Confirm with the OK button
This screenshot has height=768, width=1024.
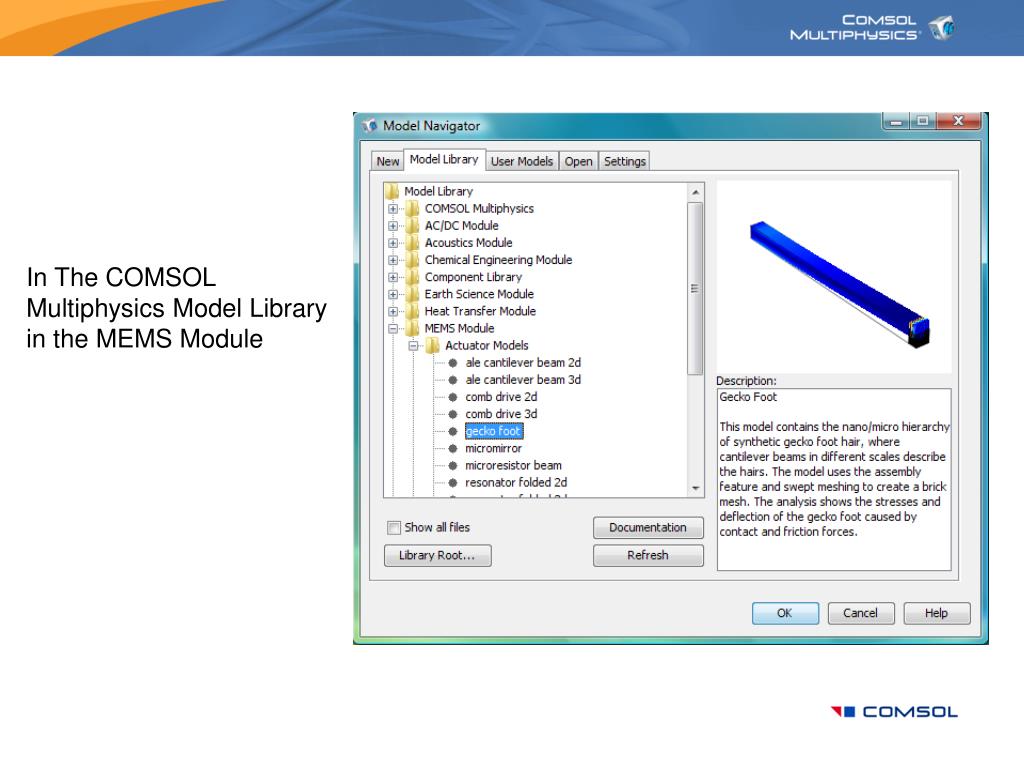785,613
